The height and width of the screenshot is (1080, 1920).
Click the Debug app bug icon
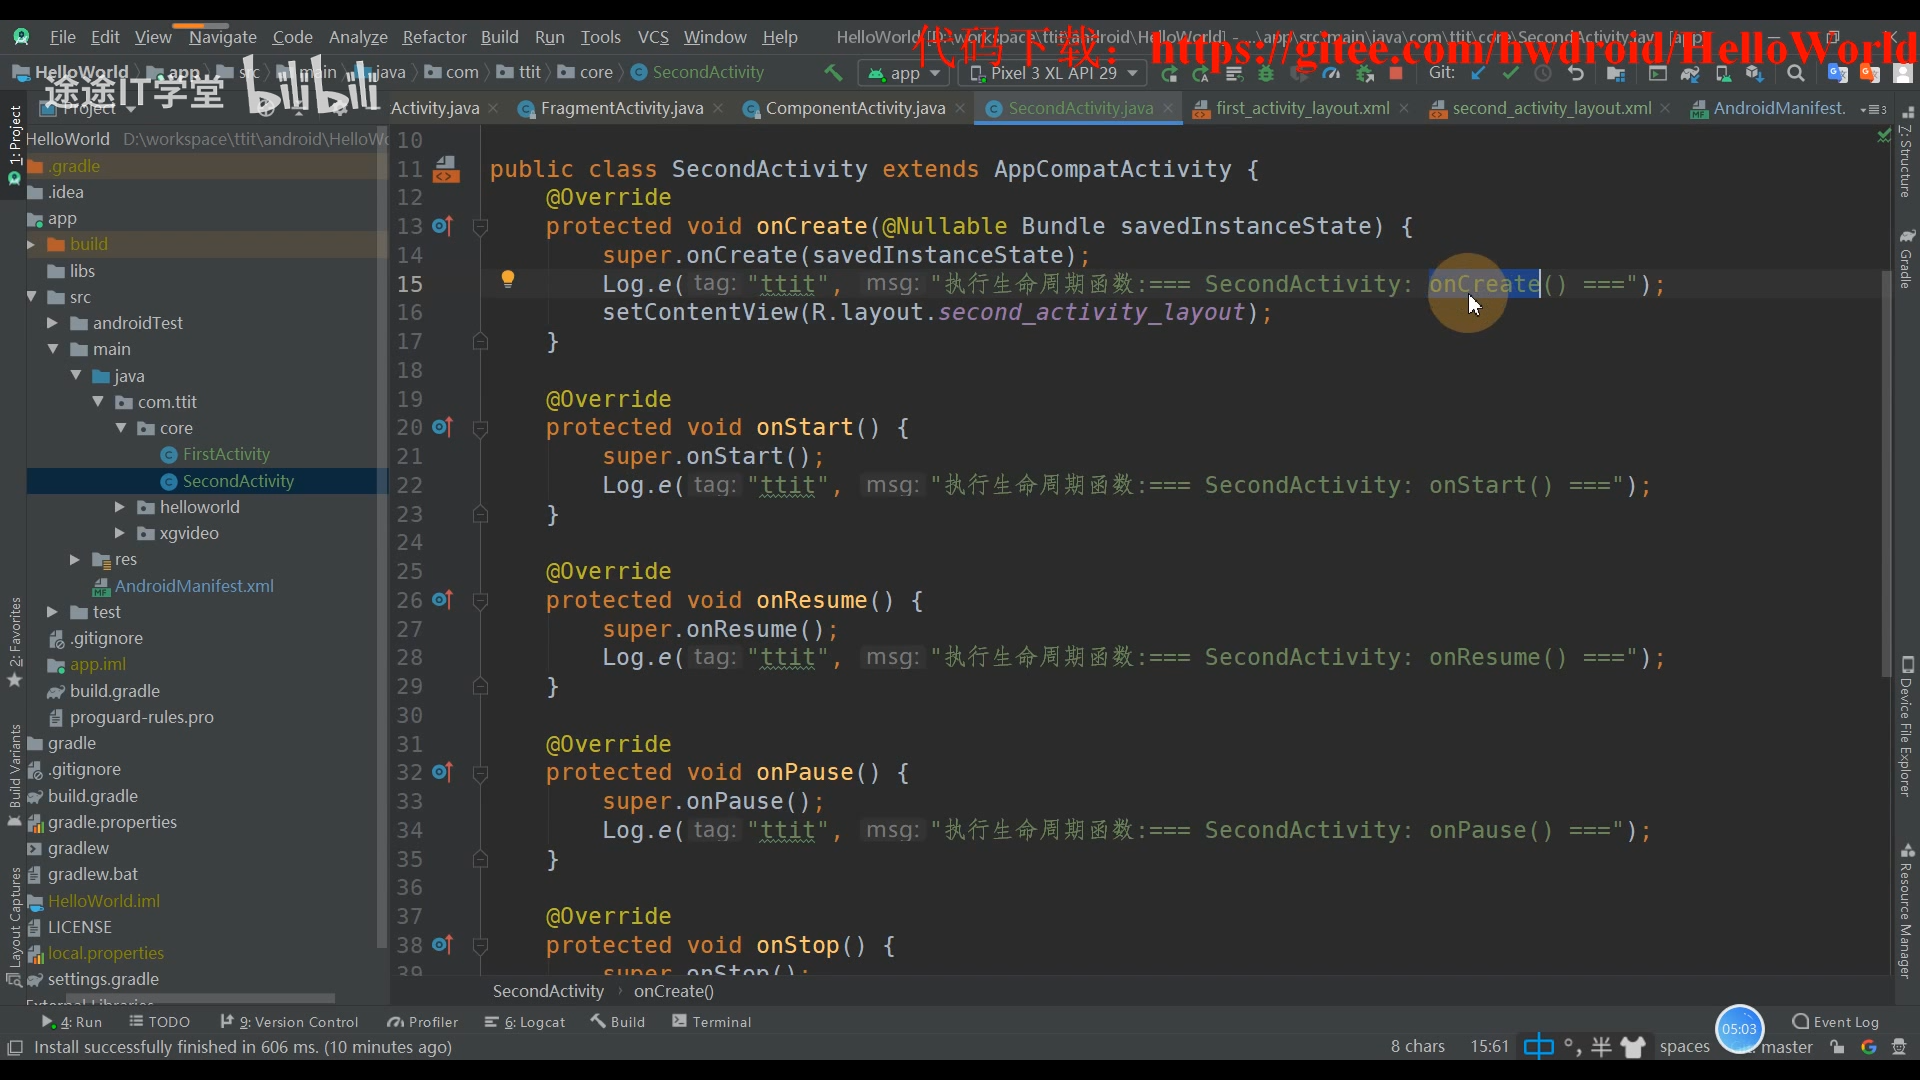pos(1265,73)
